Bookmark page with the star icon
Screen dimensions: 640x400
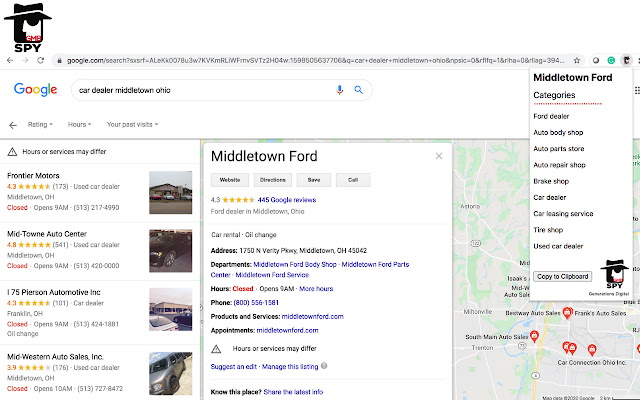pyautogui.click(x=577, y=60)
